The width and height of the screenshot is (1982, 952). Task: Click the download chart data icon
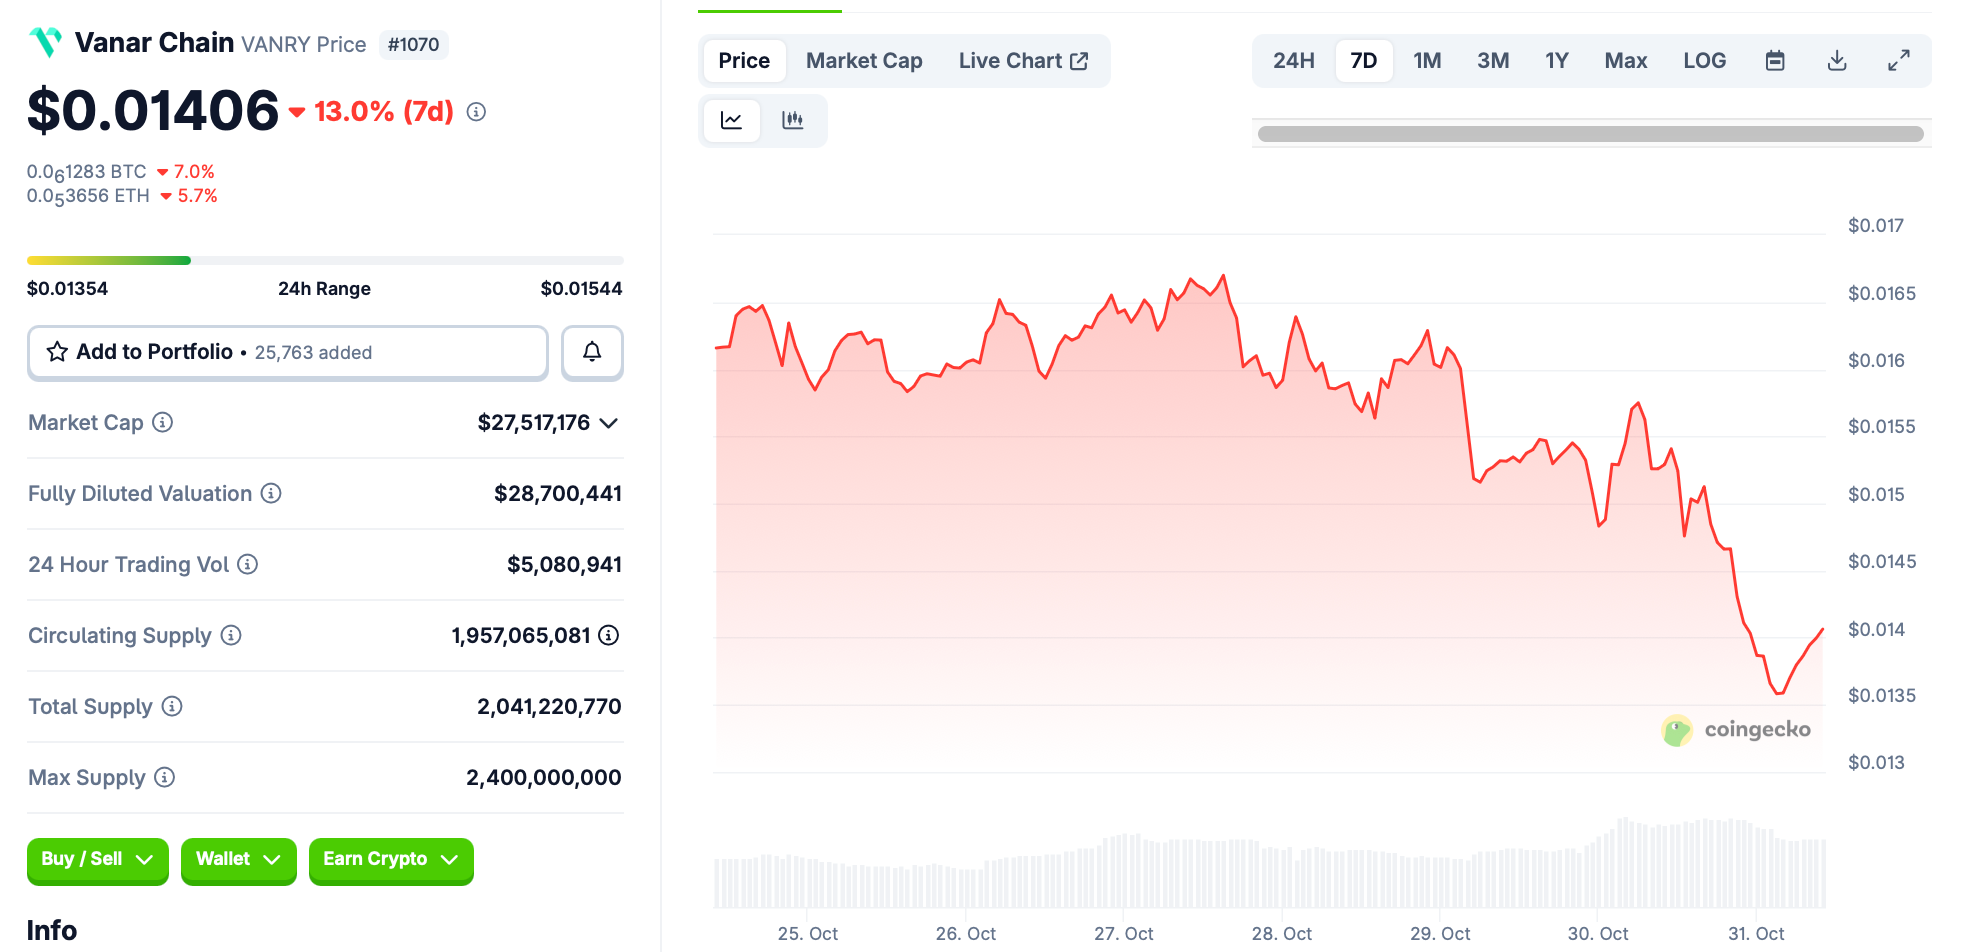tap(1837, 60)
